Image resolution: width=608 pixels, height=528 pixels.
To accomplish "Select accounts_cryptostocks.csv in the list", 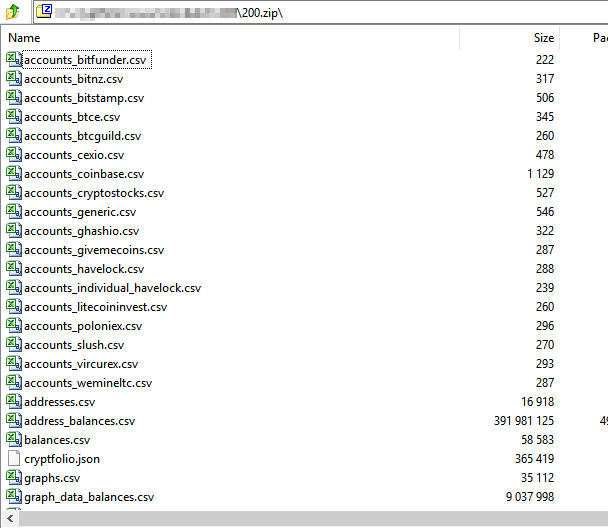I will [x=94, y=193].
